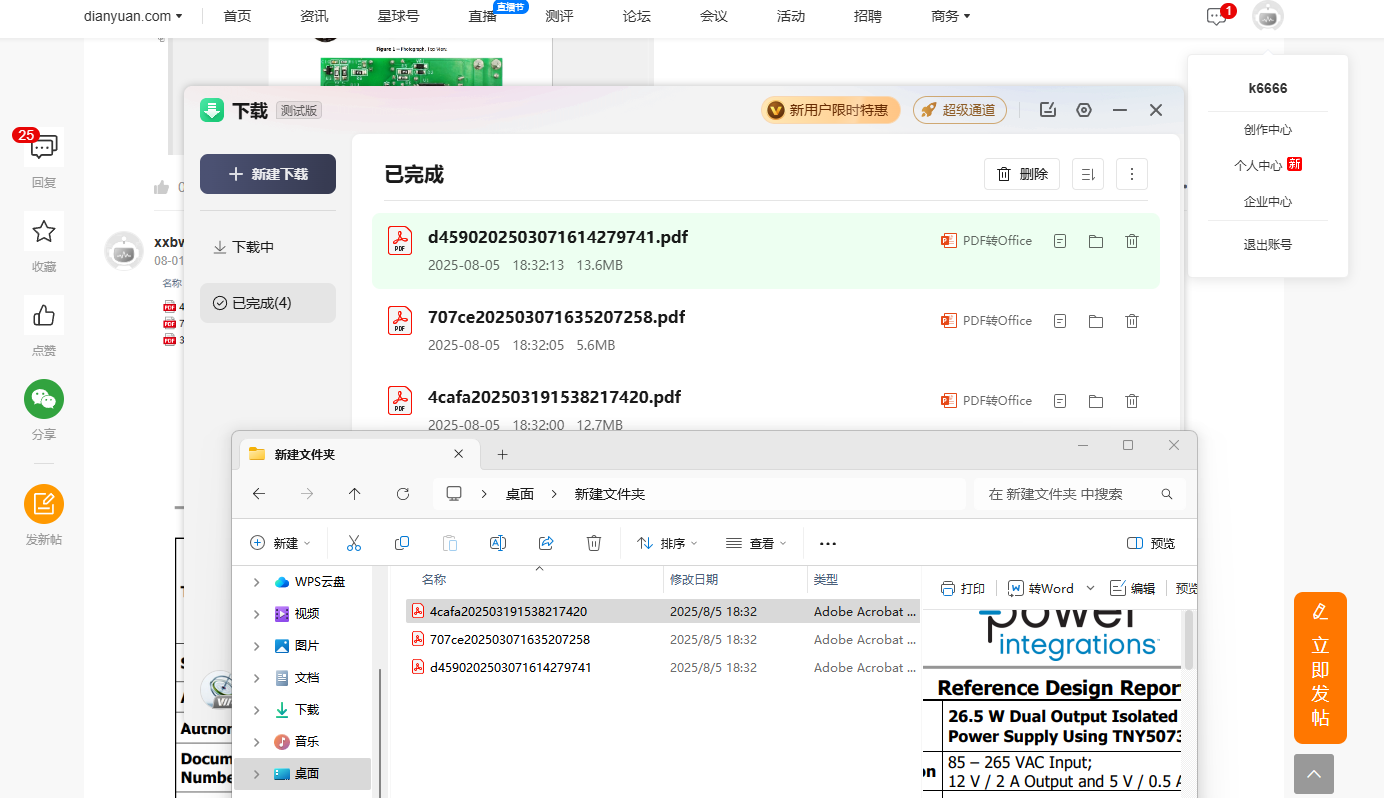This screenshot has height=798, width=1384.
Task: Open the three-dot see more menu in Explorer
Action: pos(827,543)
